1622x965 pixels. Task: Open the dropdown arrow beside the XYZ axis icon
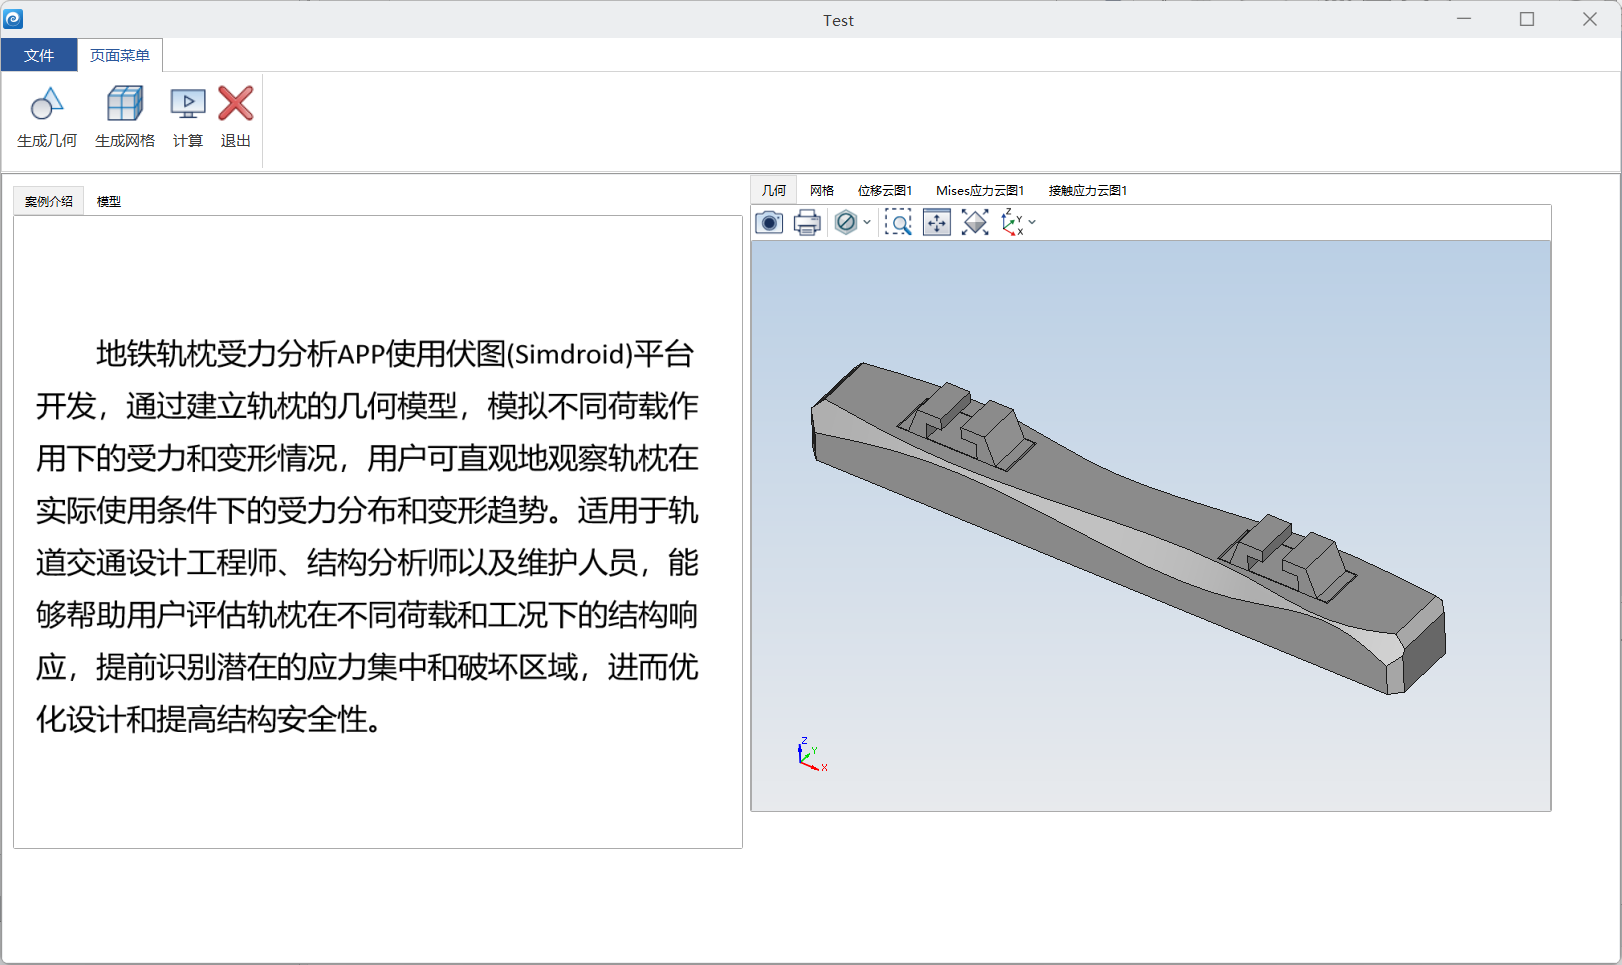1032,222
